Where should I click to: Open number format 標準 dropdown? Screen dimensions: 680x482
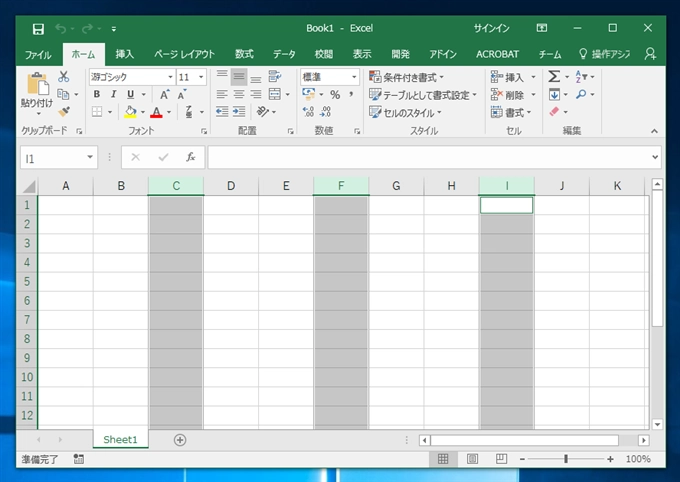354,77
